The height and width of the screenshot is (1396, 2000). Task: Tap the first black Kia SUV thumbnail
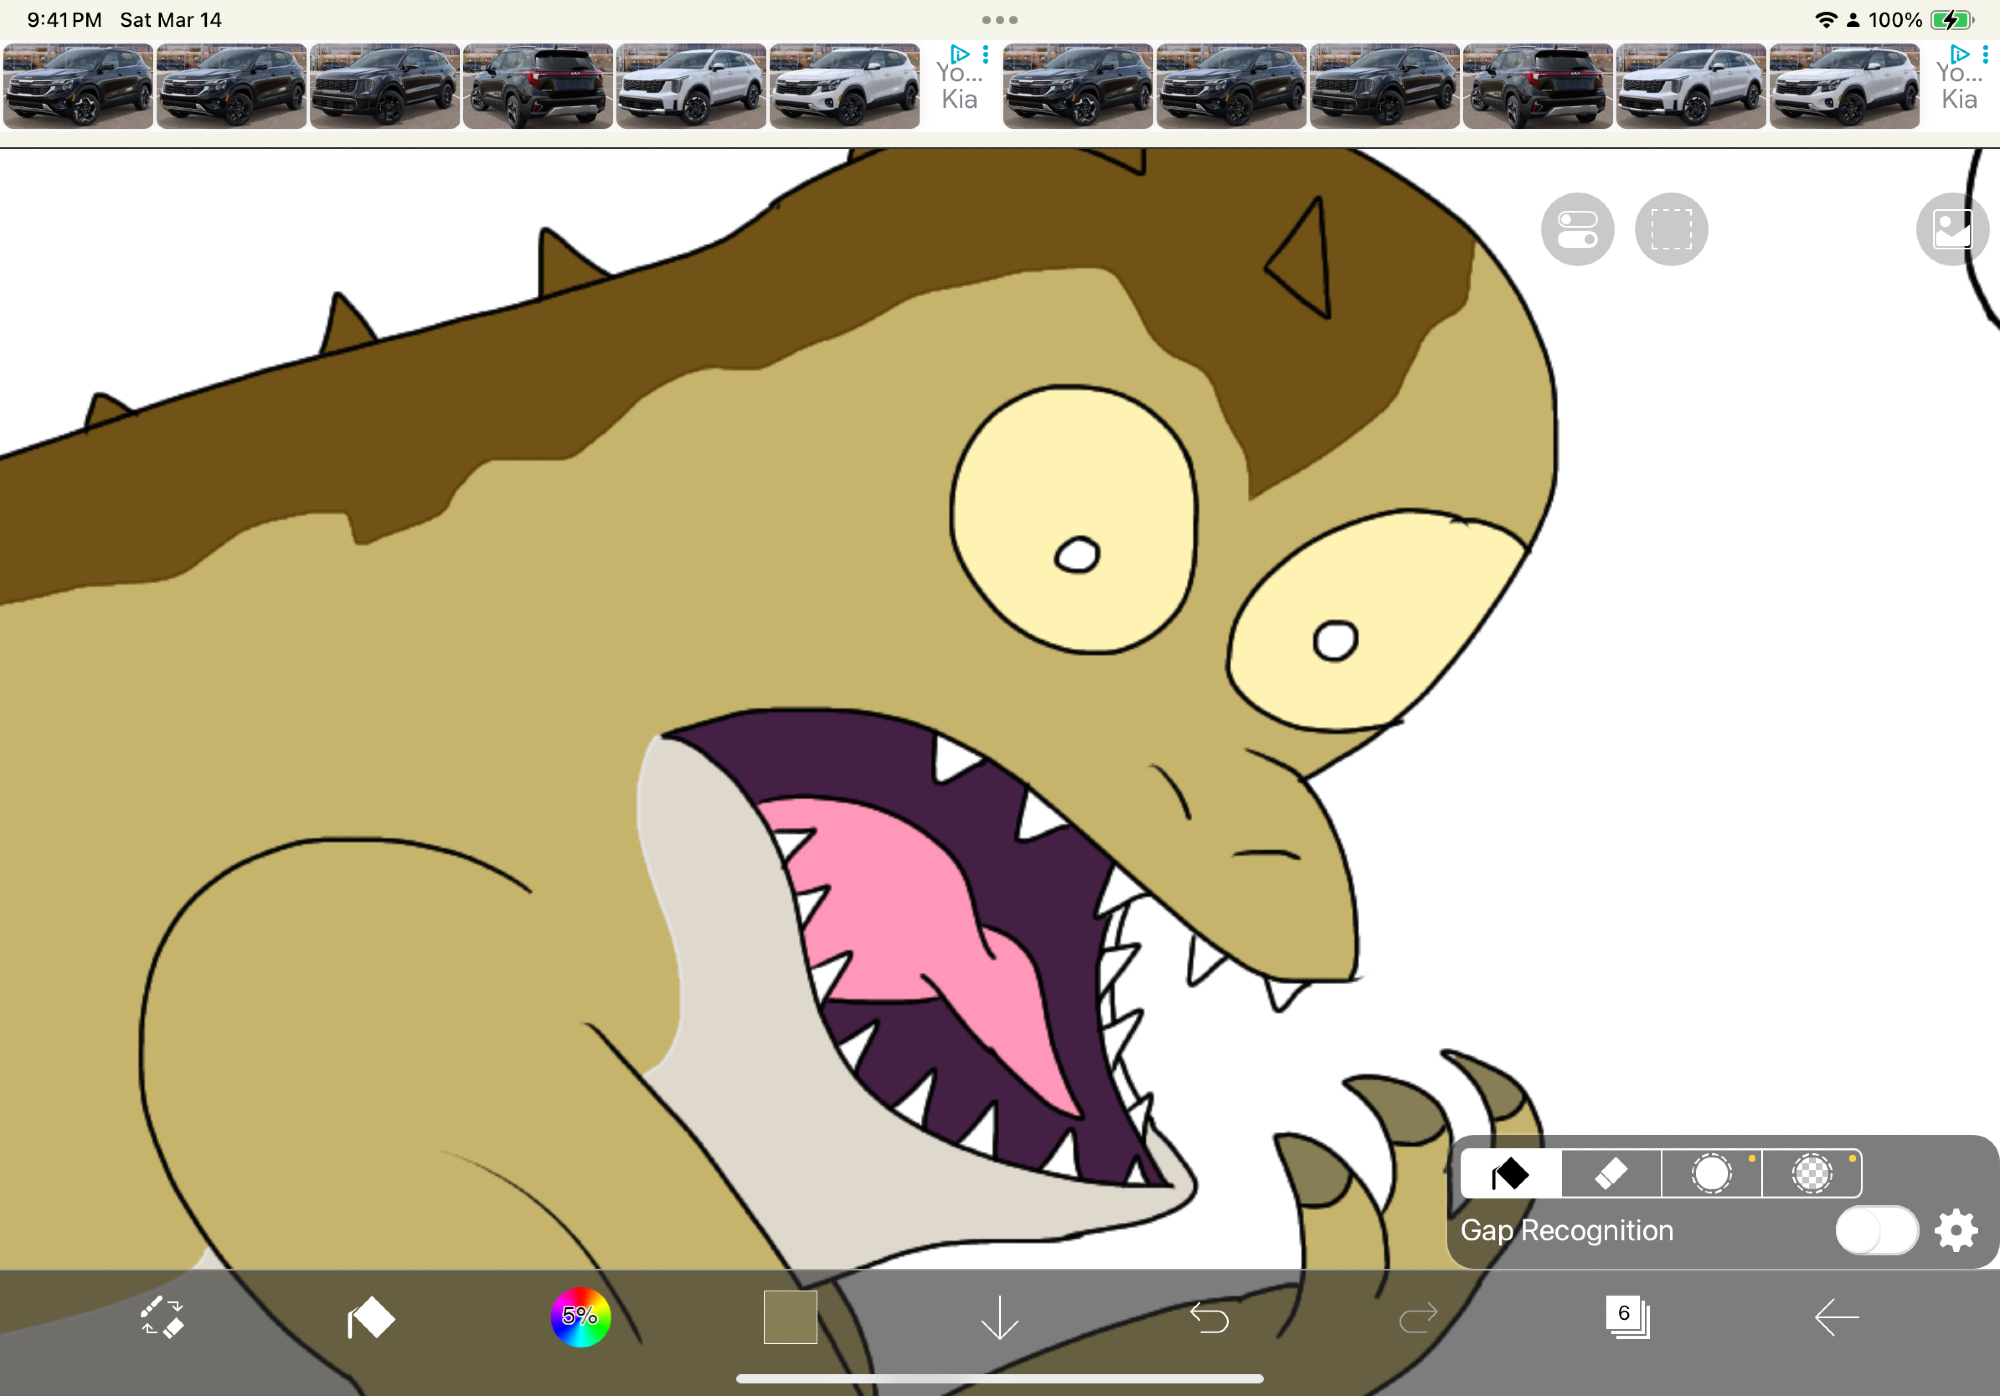78,86
